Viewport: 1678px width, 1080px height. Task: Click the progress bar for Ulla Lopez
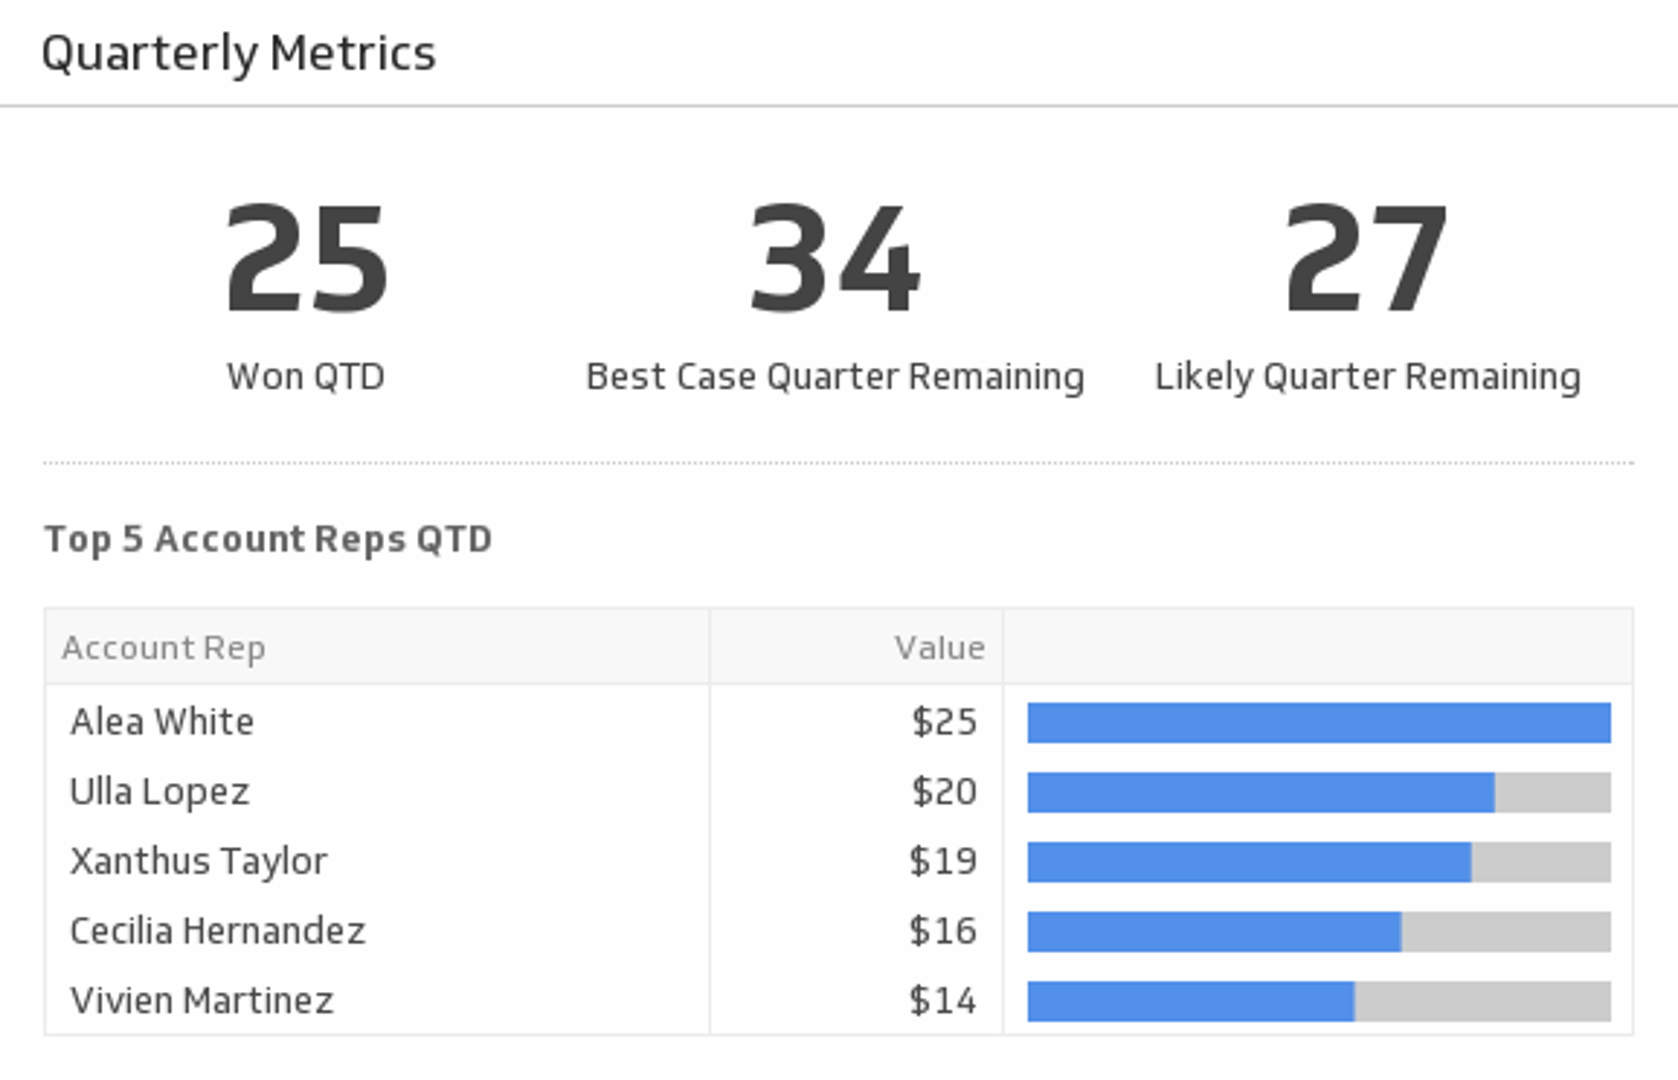click(1318, 793)
